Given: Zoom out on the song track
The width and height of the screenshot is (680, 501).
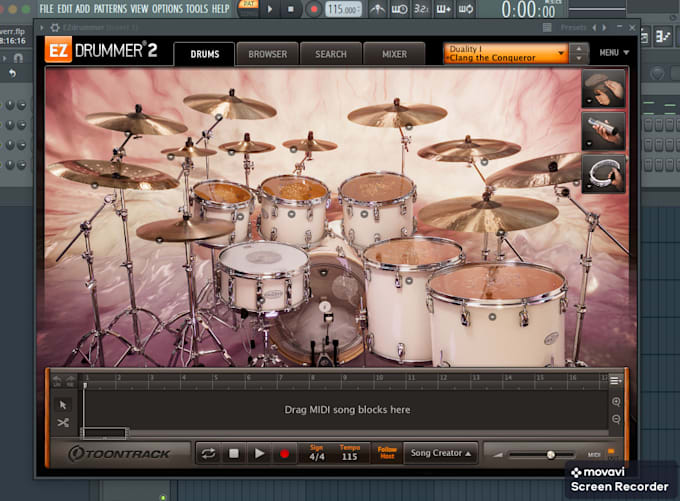Looking at the screenshot, I should (x=616, y=419).
